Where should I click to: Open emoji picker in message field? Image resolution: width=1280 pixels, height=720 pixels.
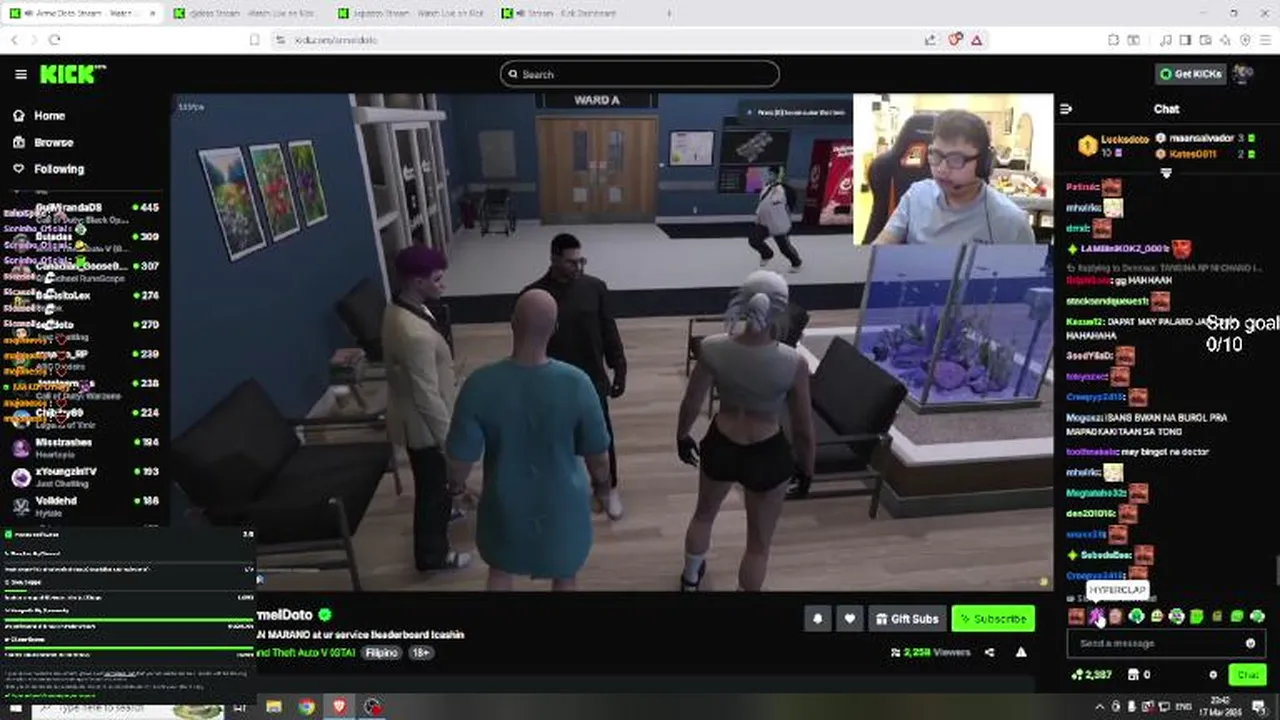tap(1250, 643)
